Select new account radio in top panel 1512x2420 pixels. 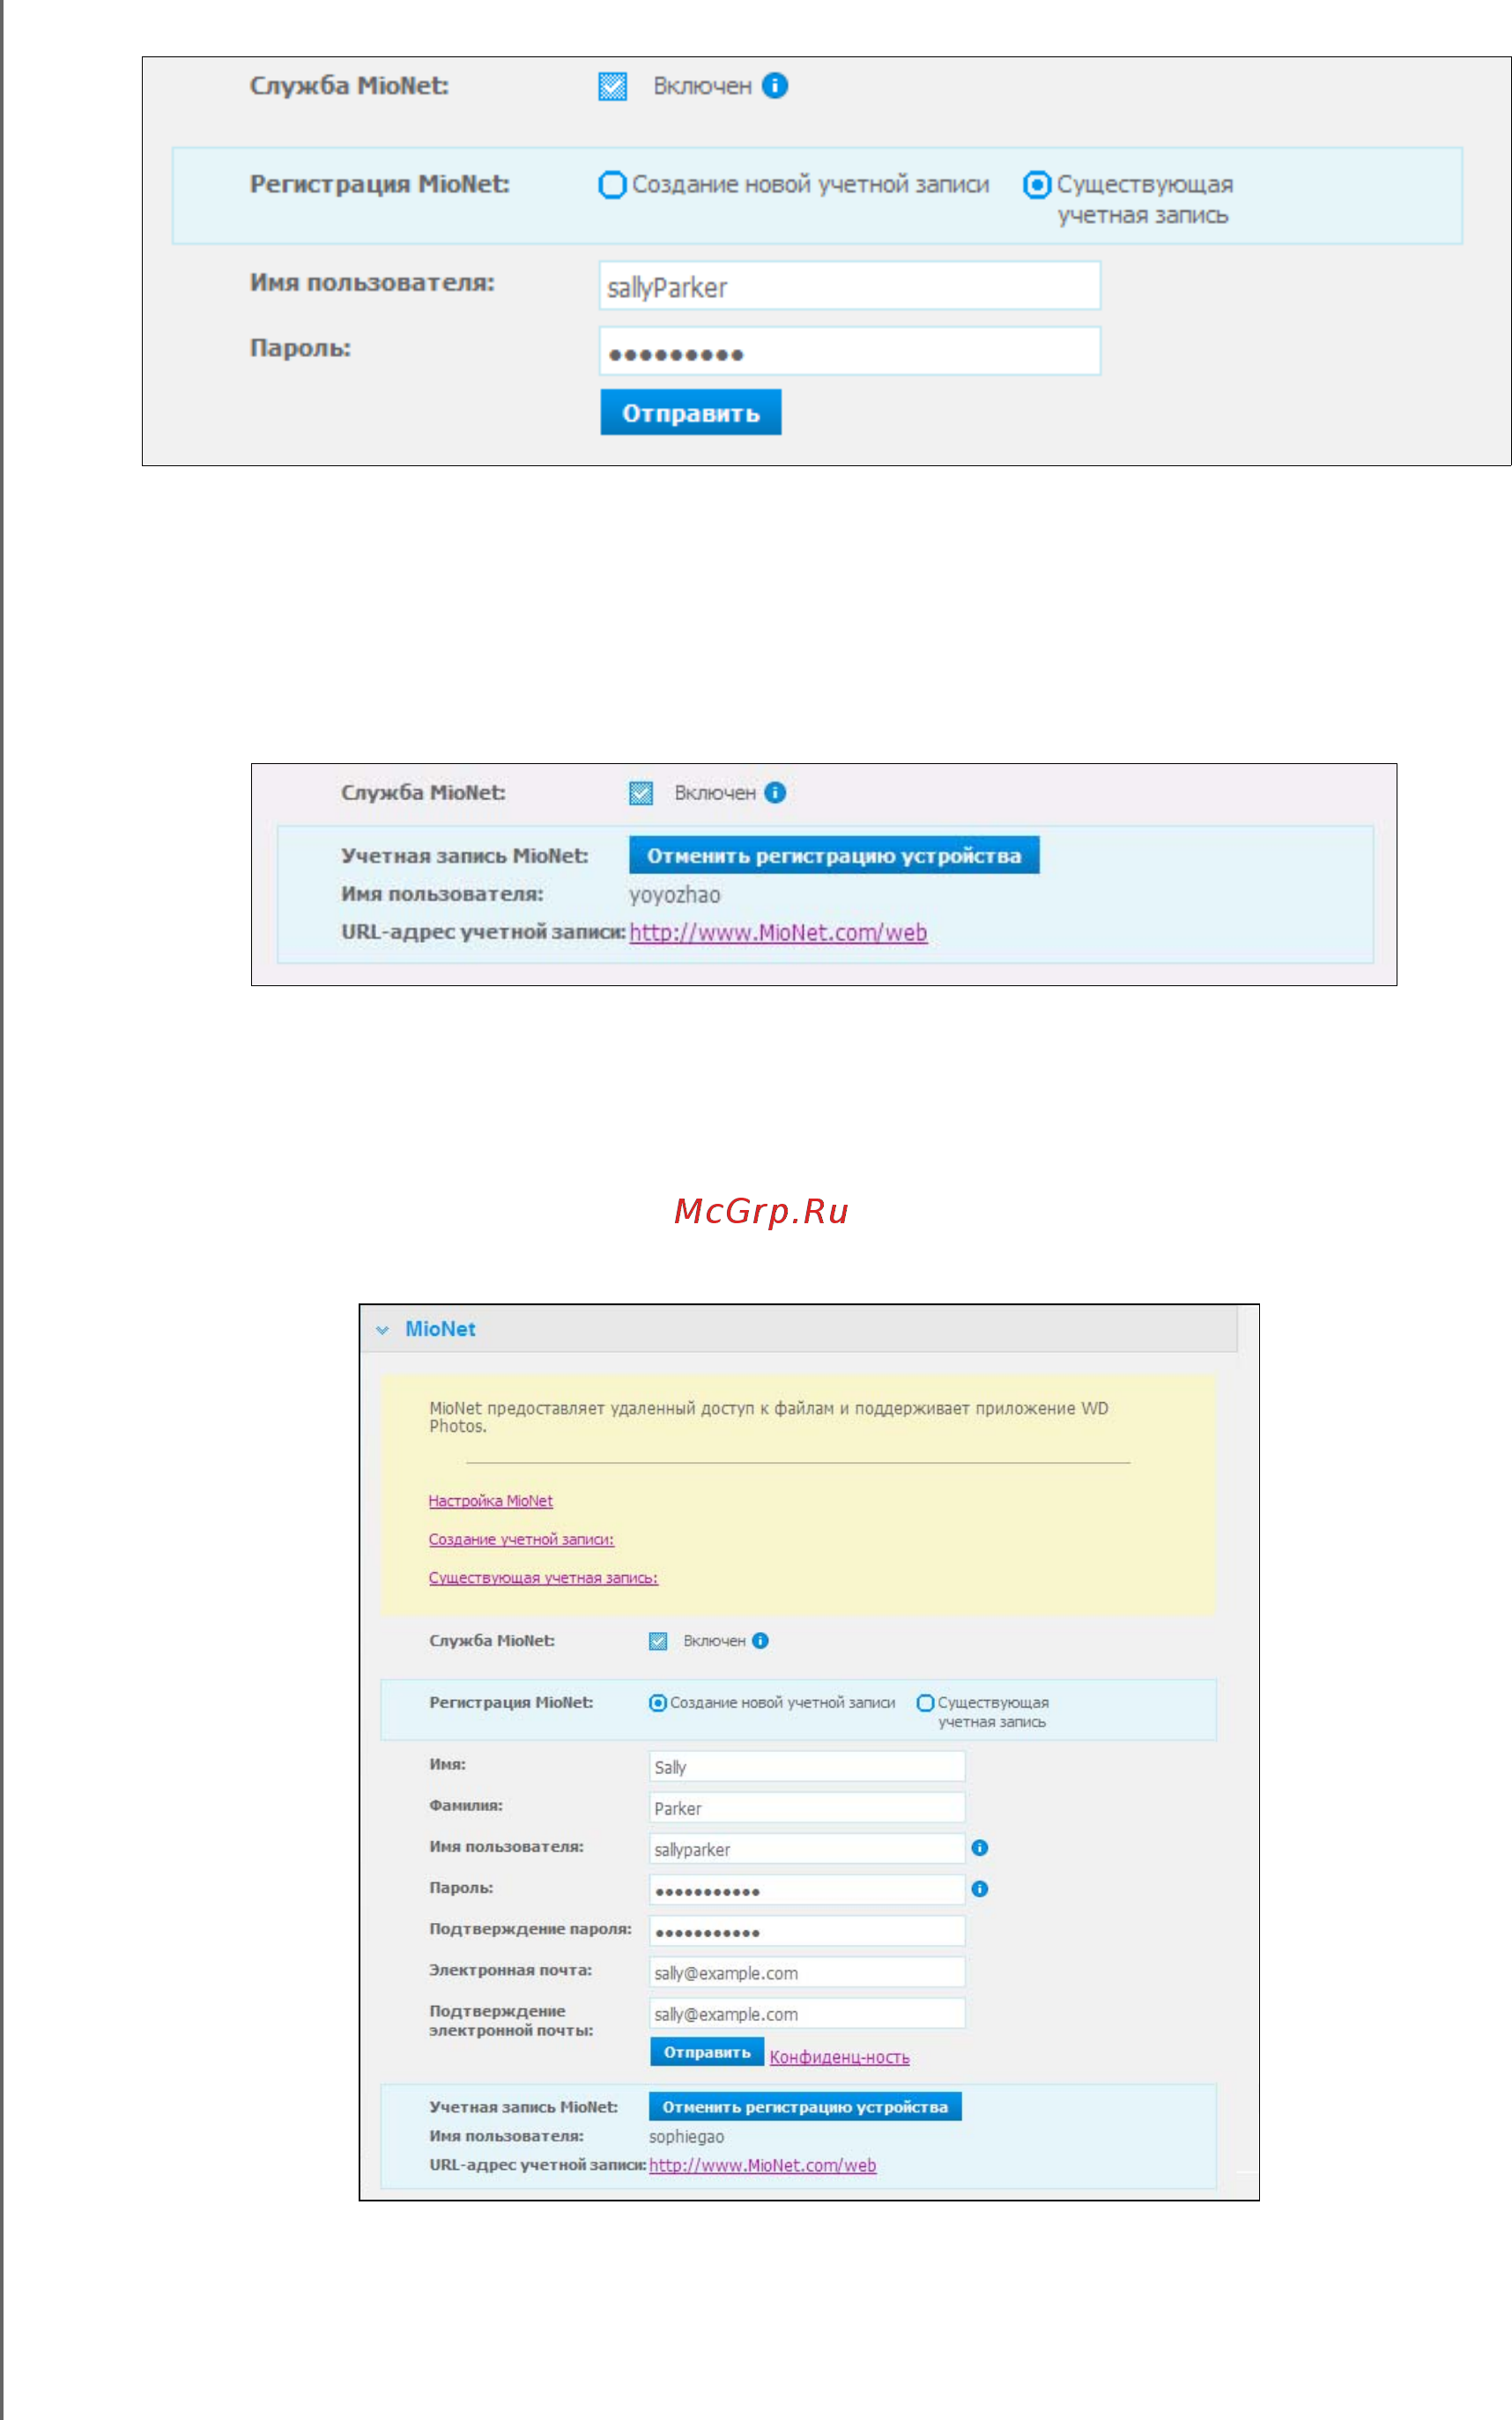612,185
